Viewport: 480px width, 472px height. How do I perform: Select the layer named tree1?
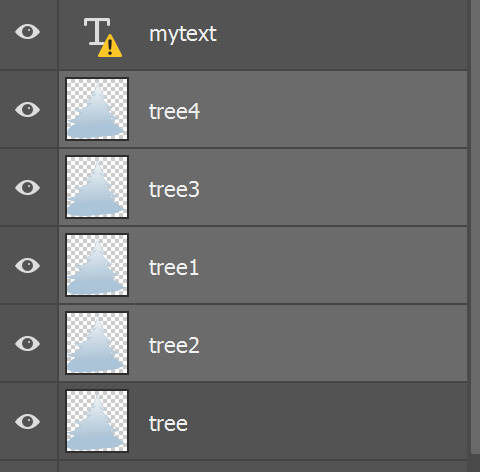tap(174, 267)
